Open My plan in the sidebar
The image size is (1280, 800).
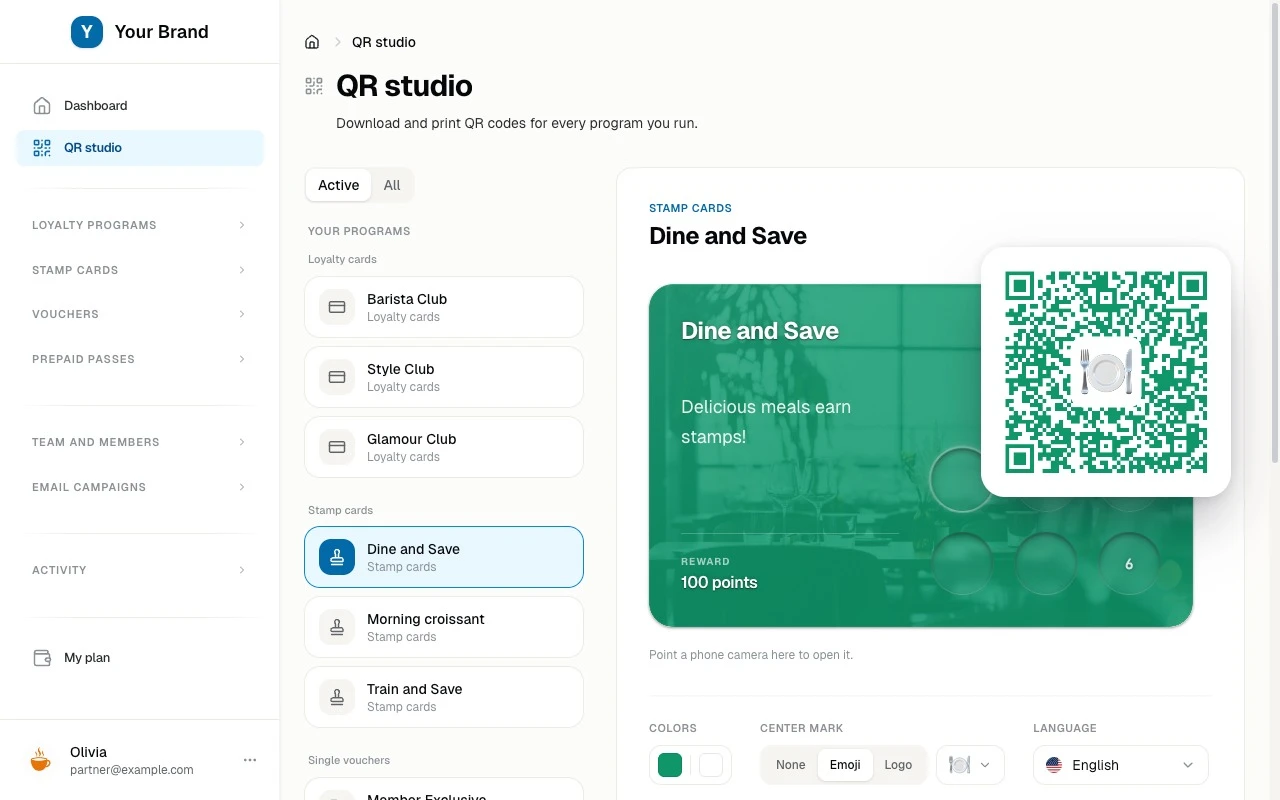(140, 658)
